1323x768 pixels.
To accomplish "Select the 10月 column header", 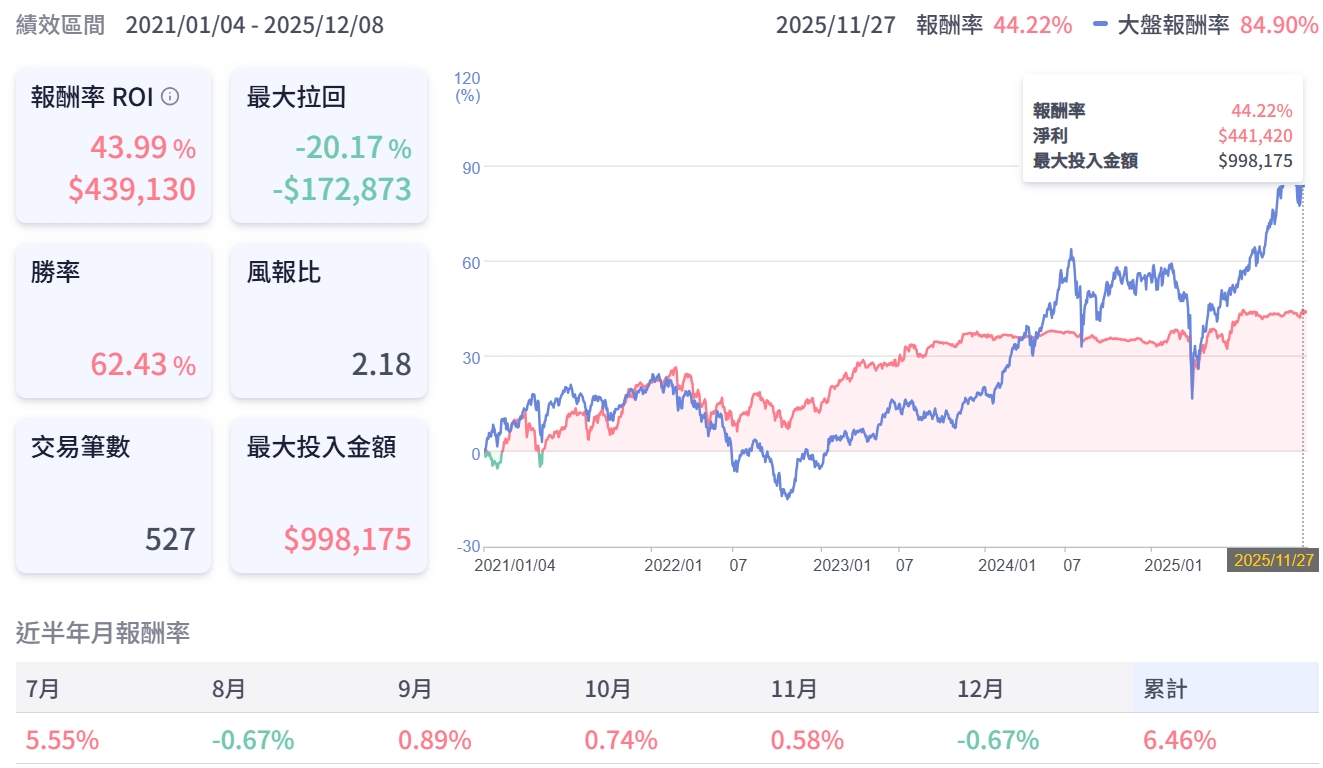I will coord(608,689).
